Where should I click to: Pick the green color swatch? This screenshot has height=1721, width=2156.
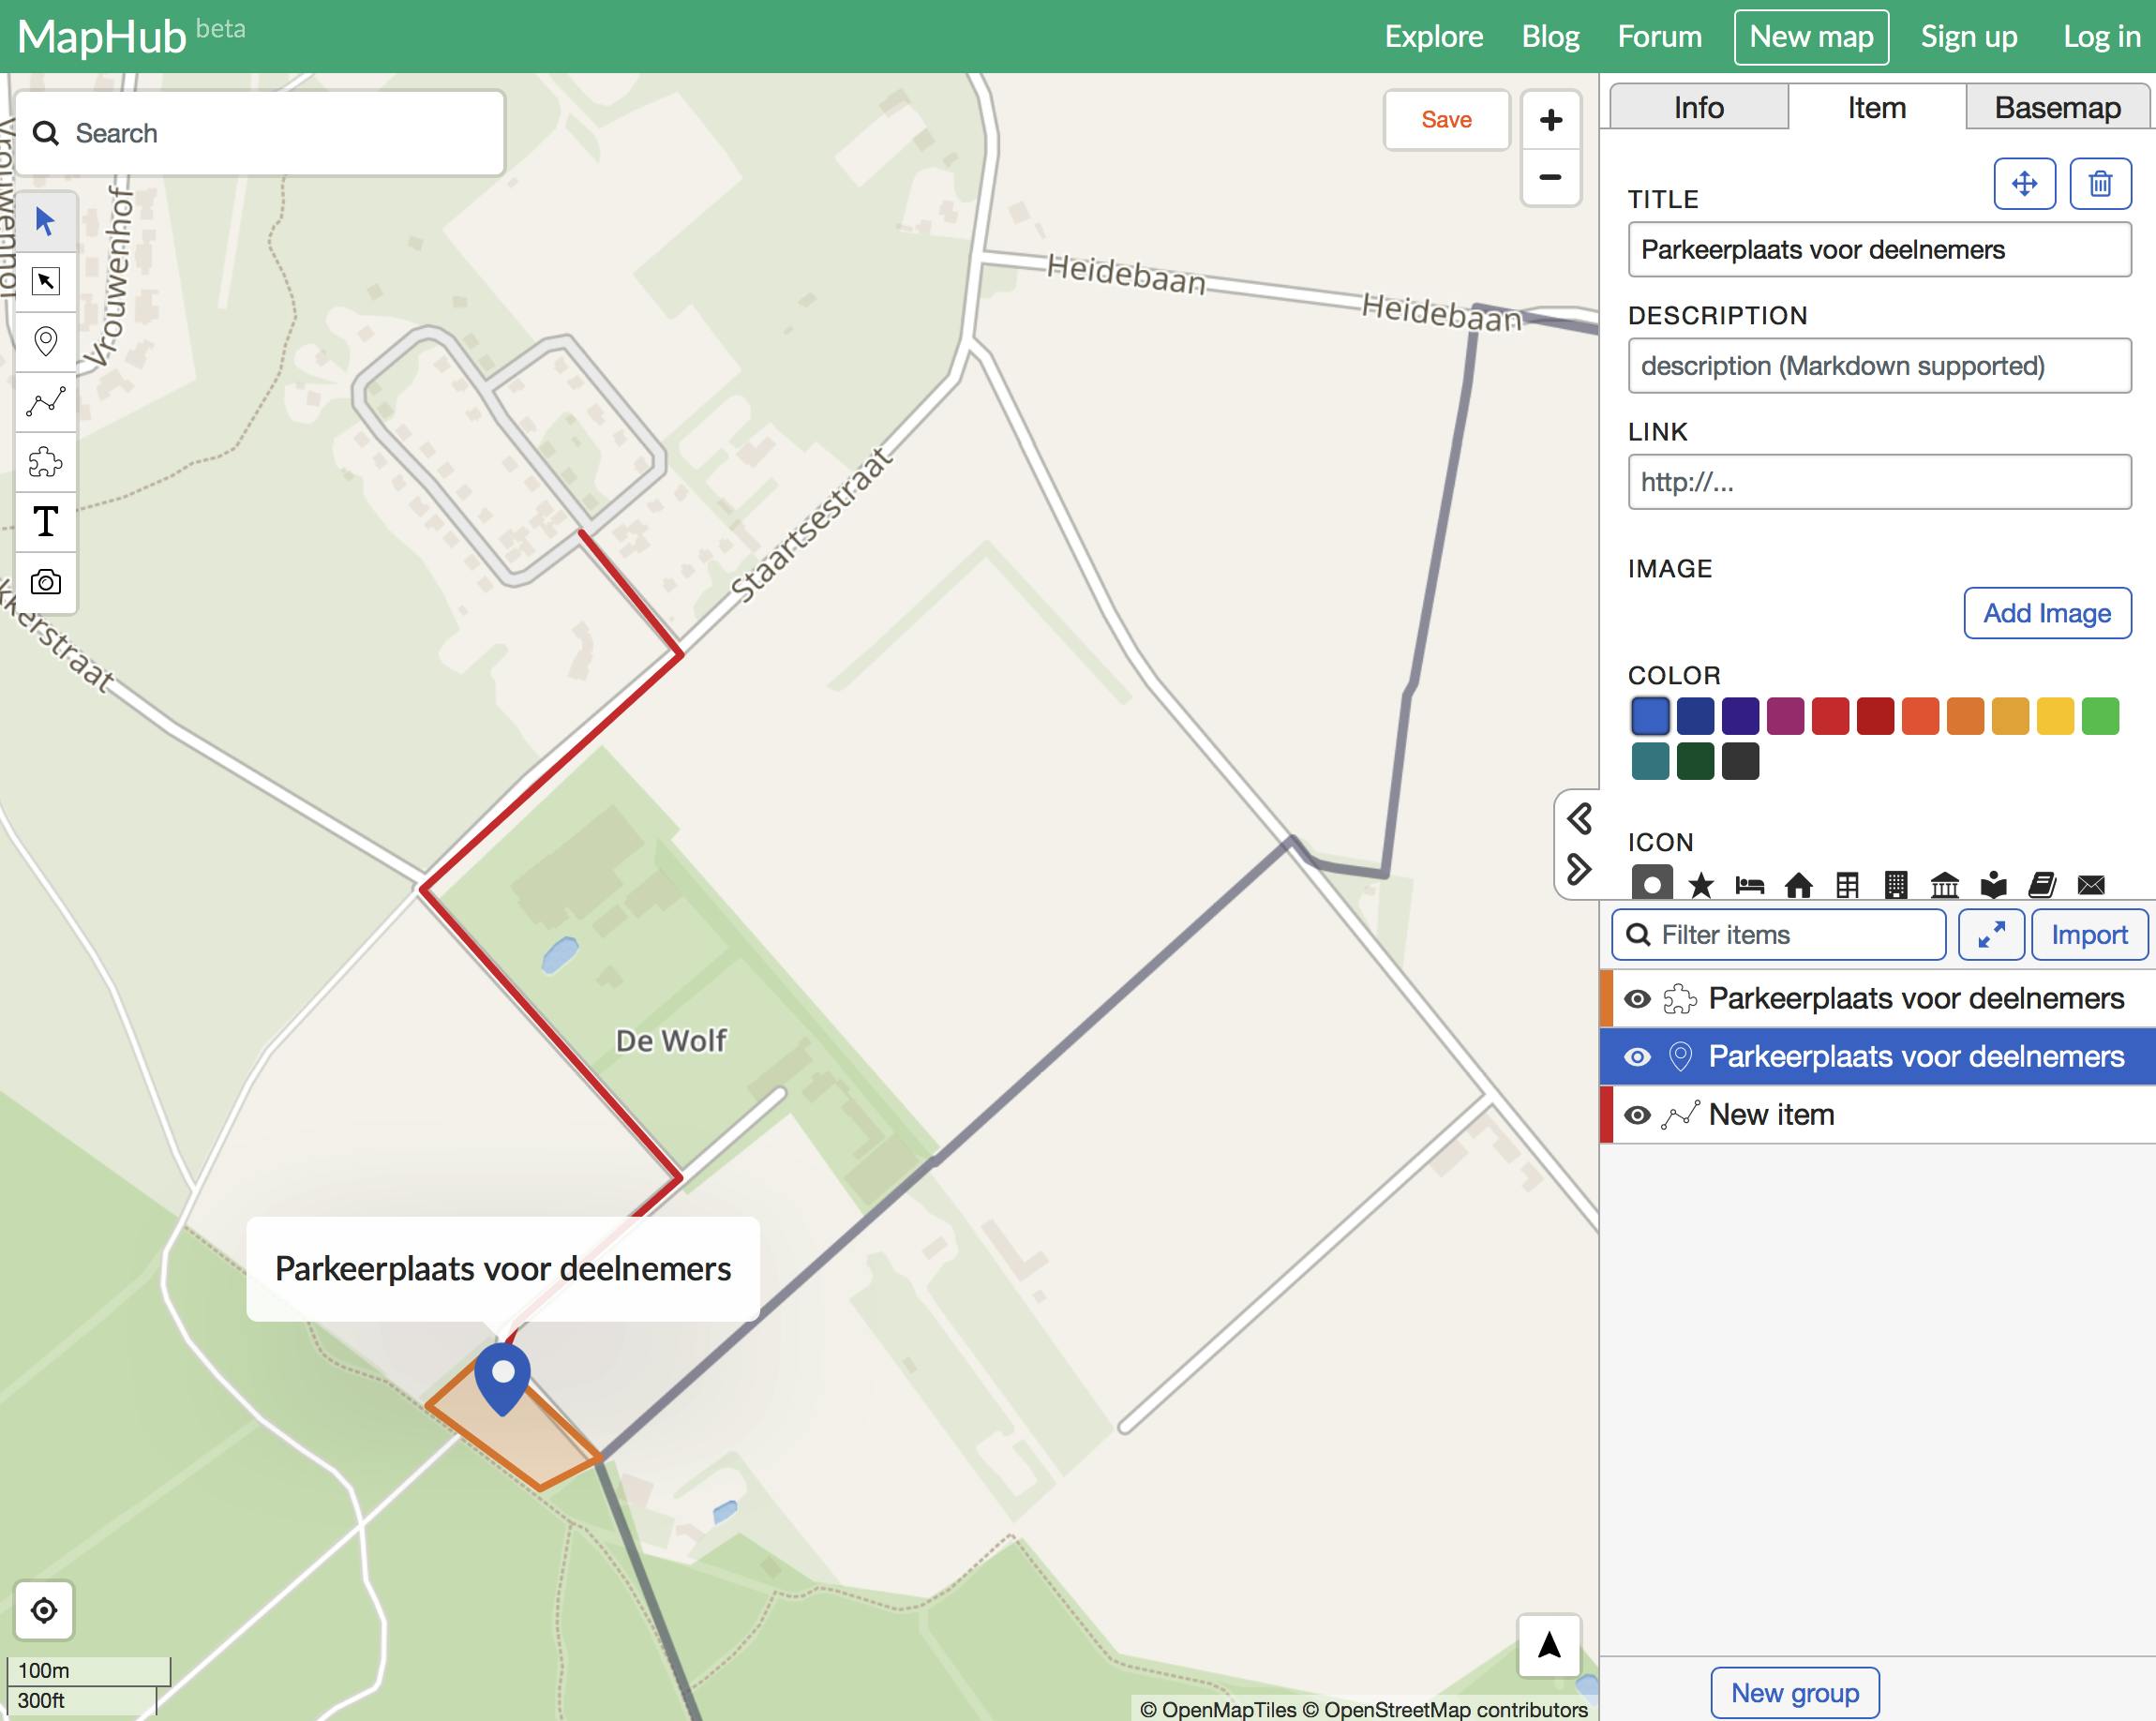click(x=2100, y=716)
